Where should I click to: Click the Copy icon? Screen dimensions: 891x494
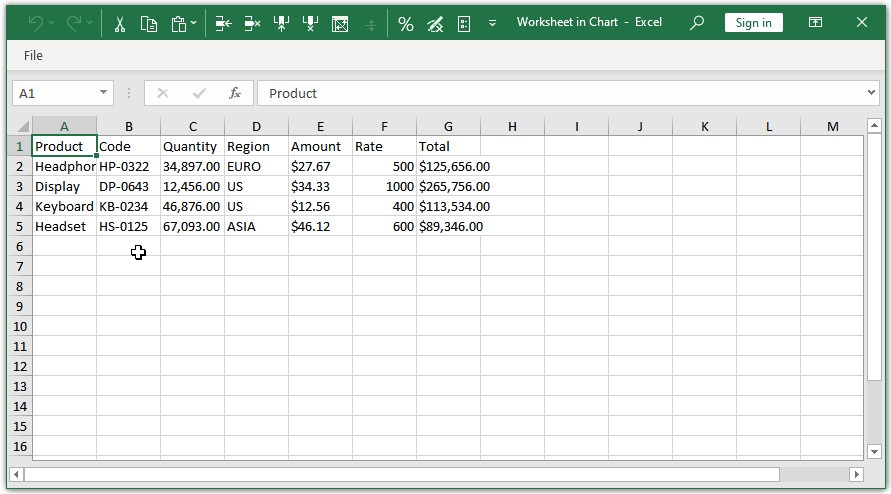[x=149, y=24]
